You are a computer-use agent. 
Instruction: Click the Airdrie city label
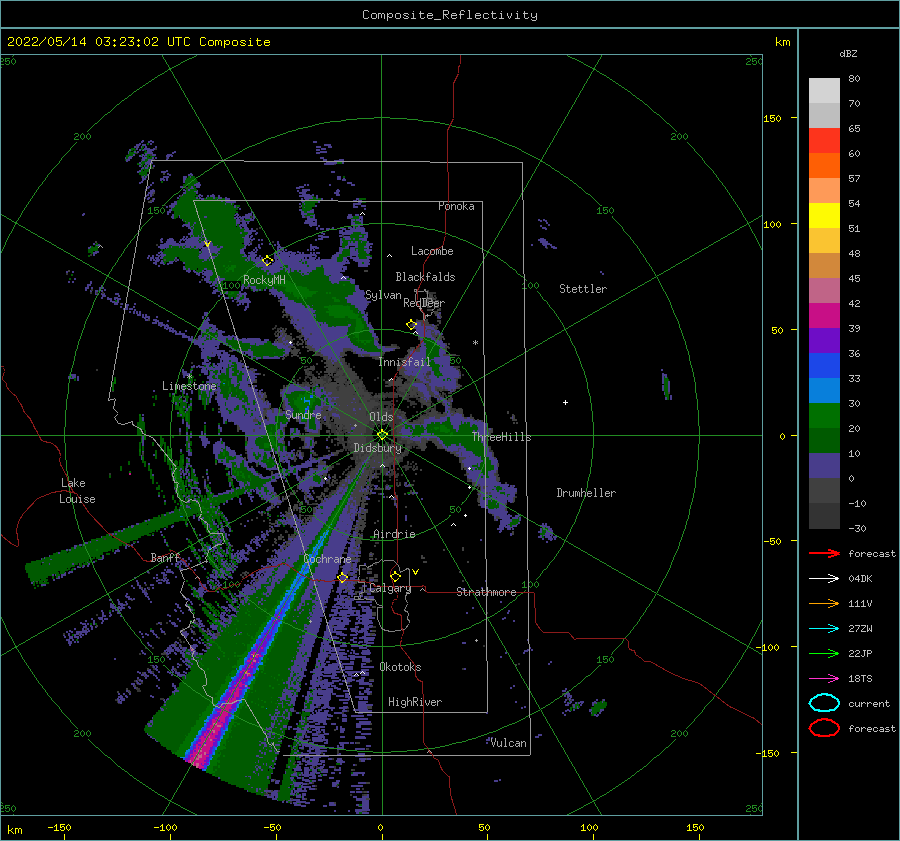(x=394, y=534)
